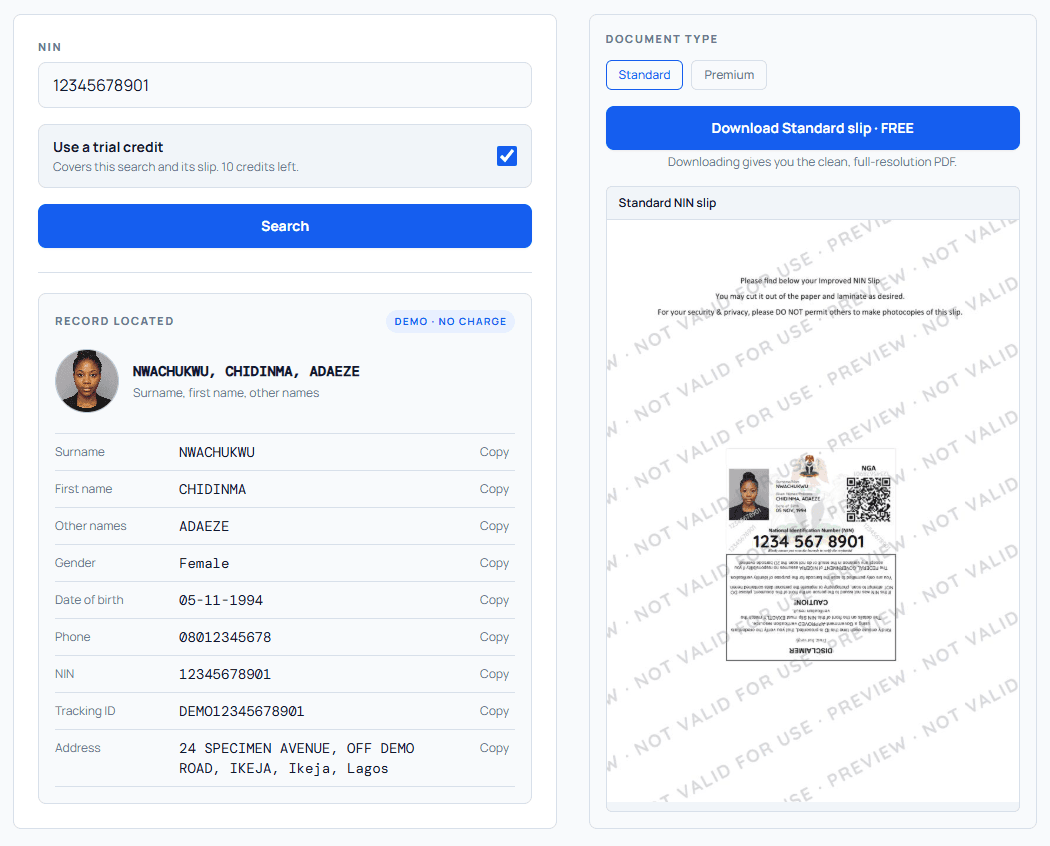The width and height of the screenshot is (1050, 846).
Task: Click the surname value NWACHUKWU in table
Action: coord(216,453)
